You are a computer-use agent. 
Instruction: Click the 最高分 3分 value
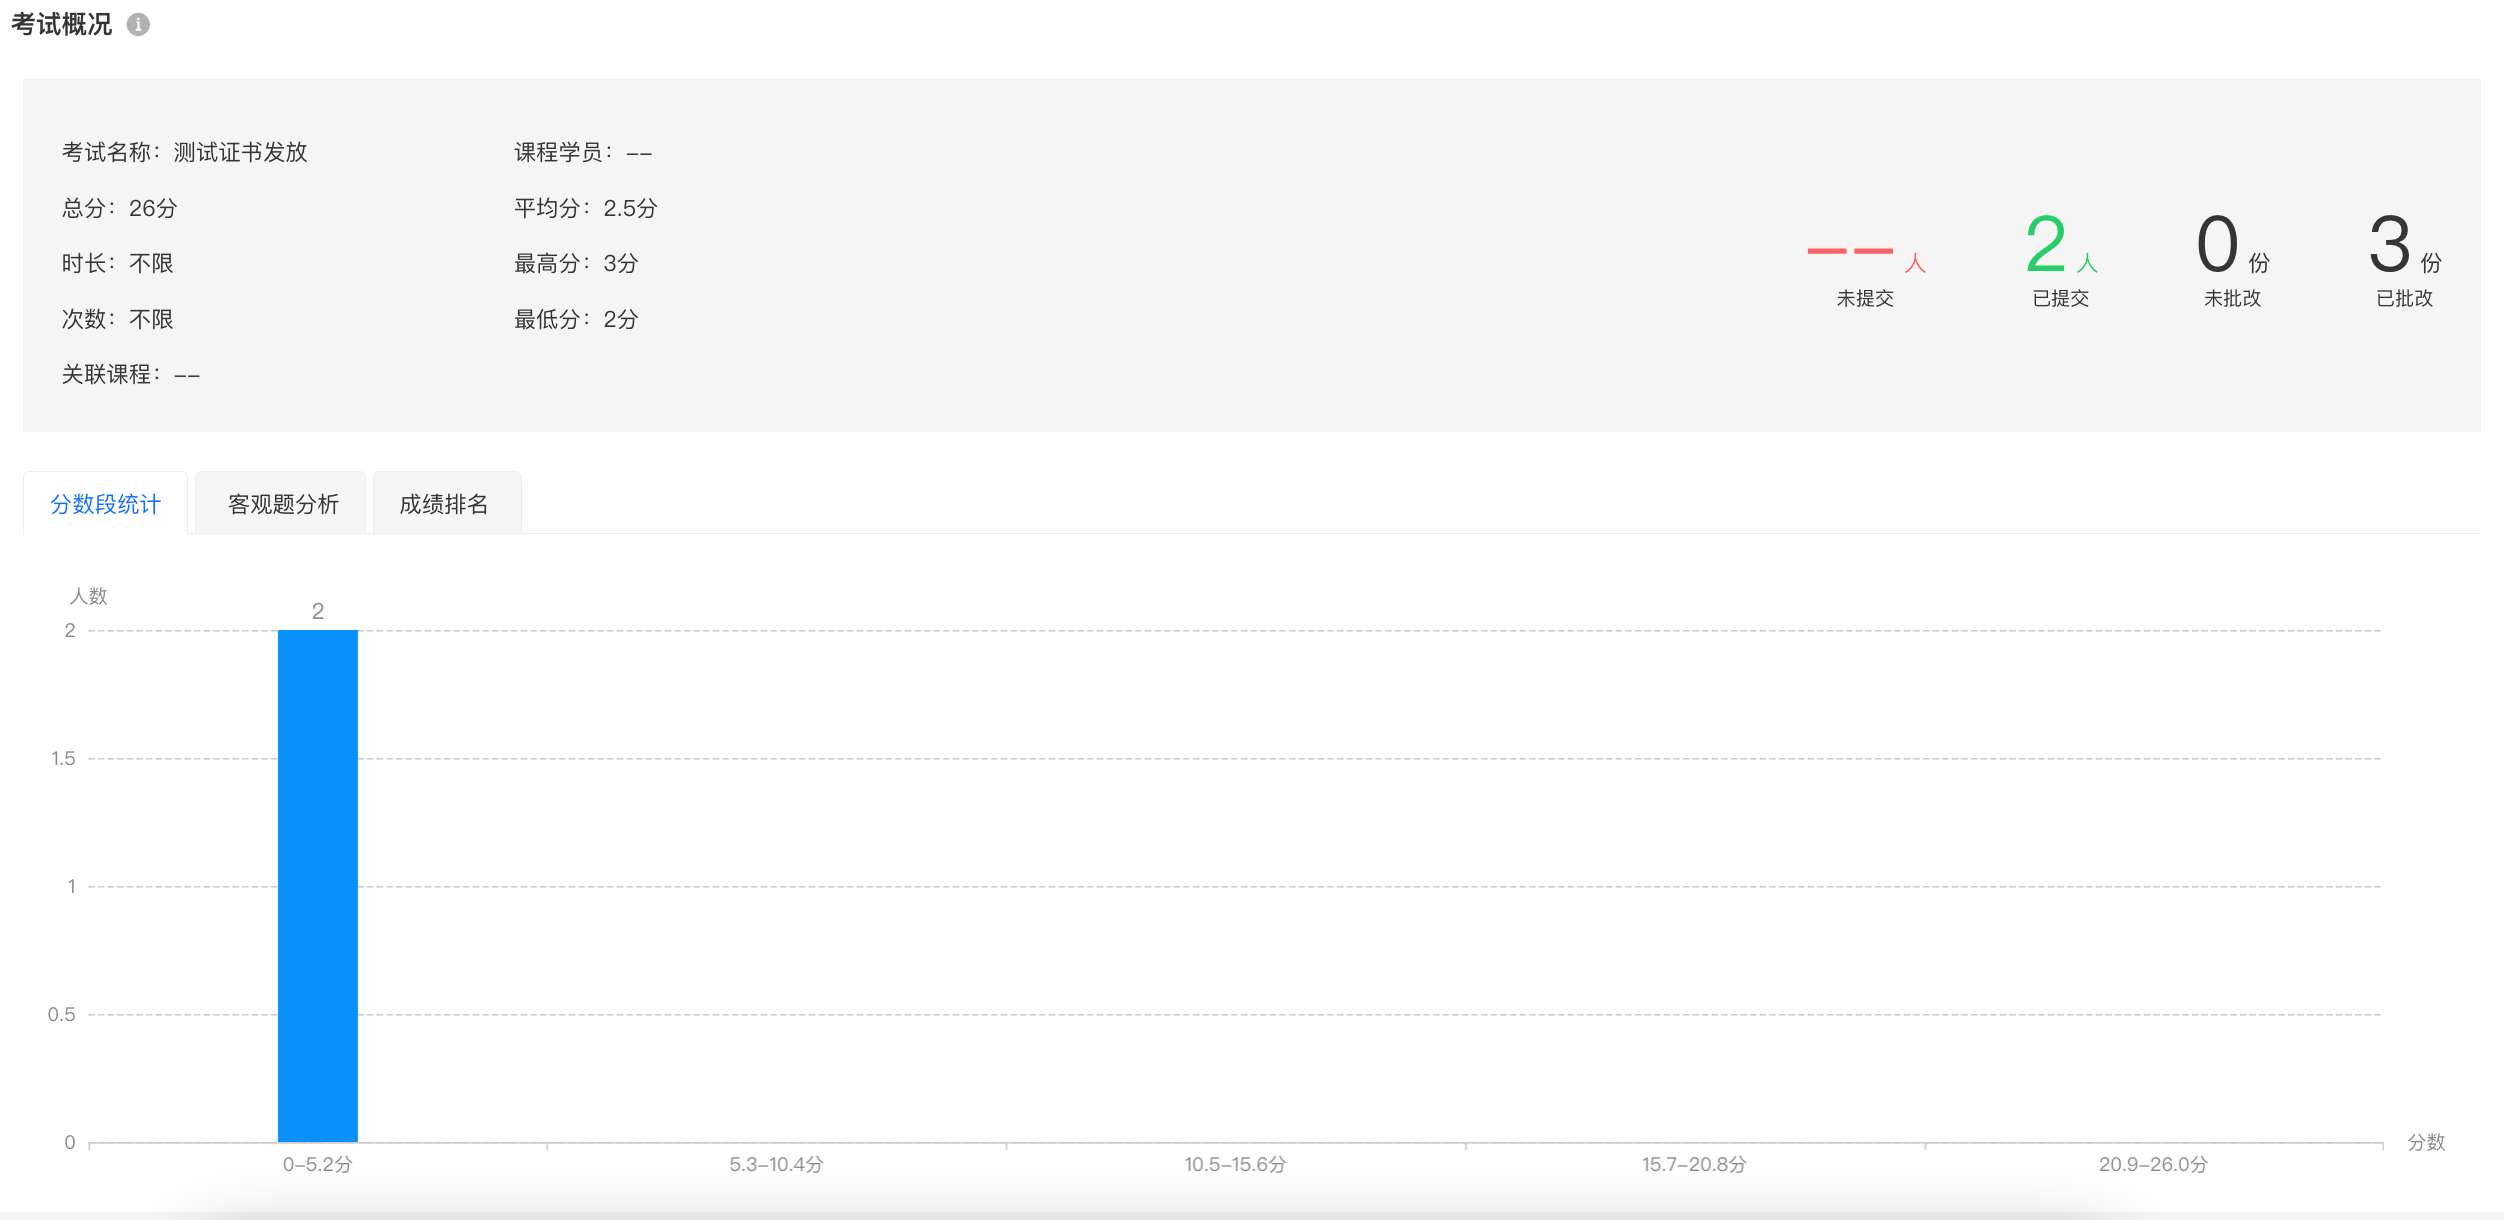(x=620, y=263)
